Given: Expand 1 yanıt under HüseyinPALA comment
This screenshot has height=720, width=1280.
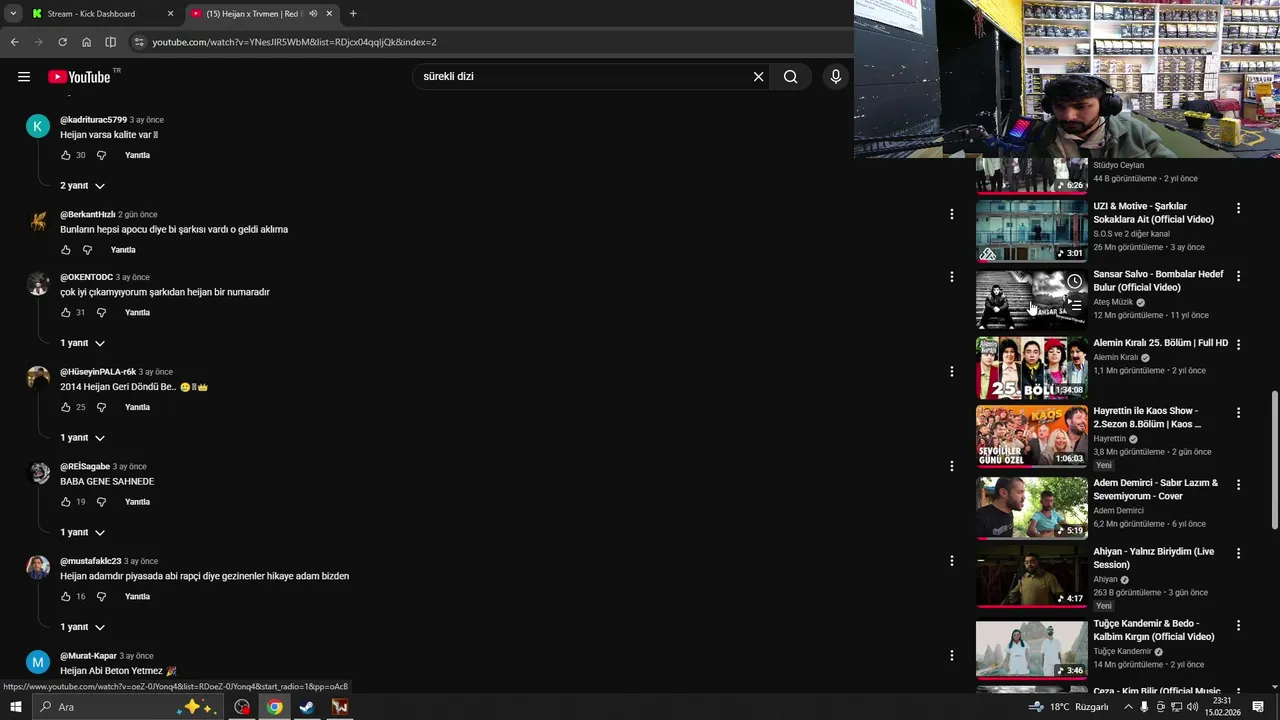Looking at the screenshot, I should pyautogui.click(x=82, y=438).
